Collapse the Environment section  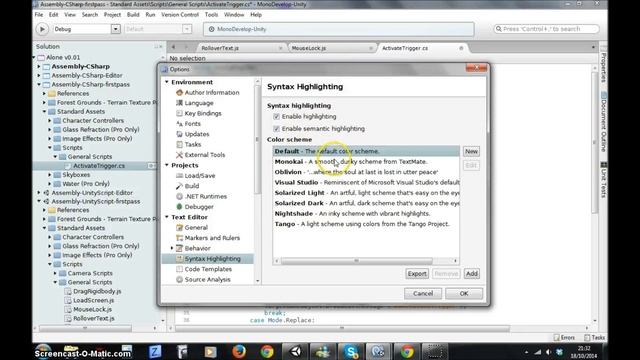[167, 82]
